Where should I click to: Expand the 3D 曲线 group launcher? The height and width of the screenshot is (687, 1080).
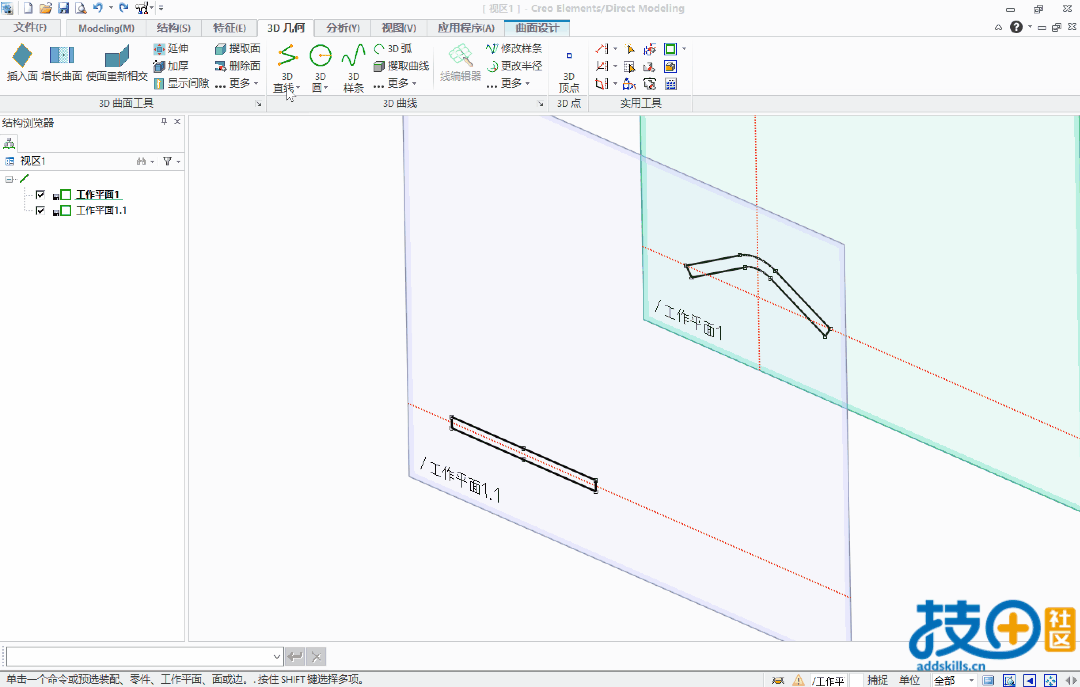point(540,104)
